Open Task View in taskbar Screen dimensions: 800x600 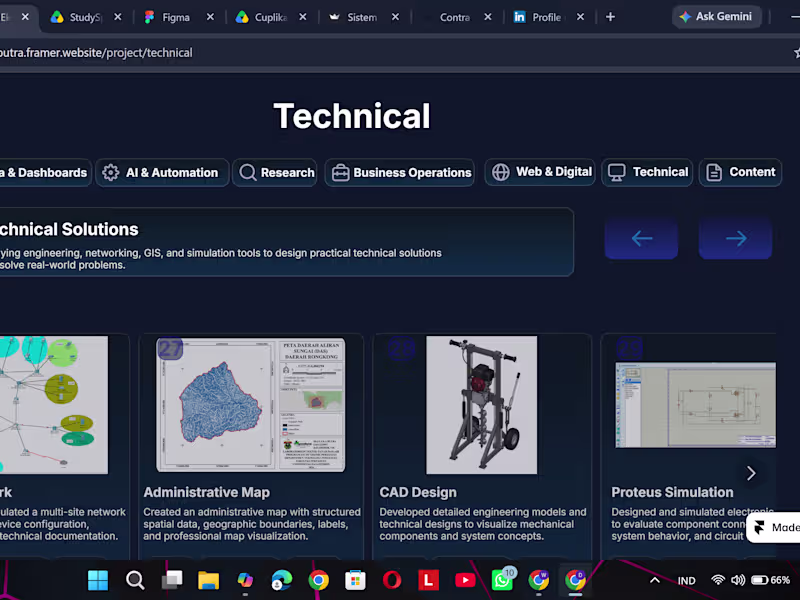tap(172, 580)
